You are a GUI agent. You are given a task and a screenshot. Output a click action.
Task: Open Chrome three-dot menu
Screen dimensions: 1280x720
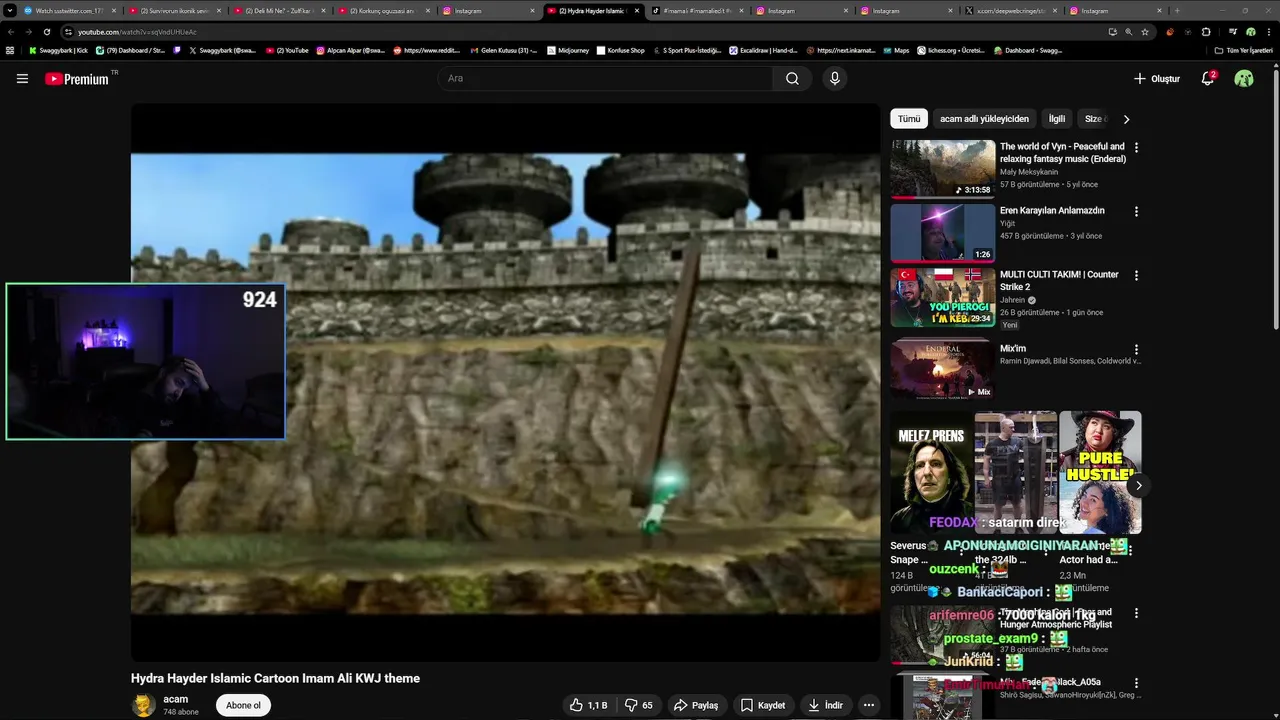pyautogui.click(x=1268, y=31)
